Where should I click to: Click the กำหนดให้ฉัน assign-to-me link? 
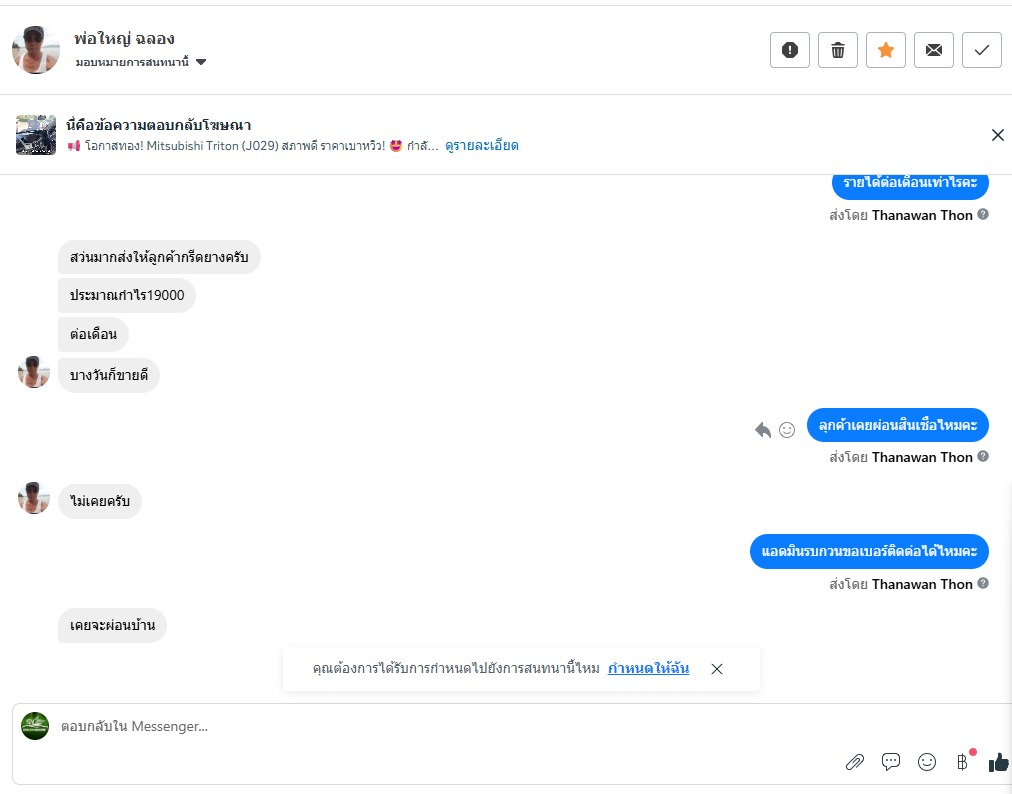click(648, 669)
